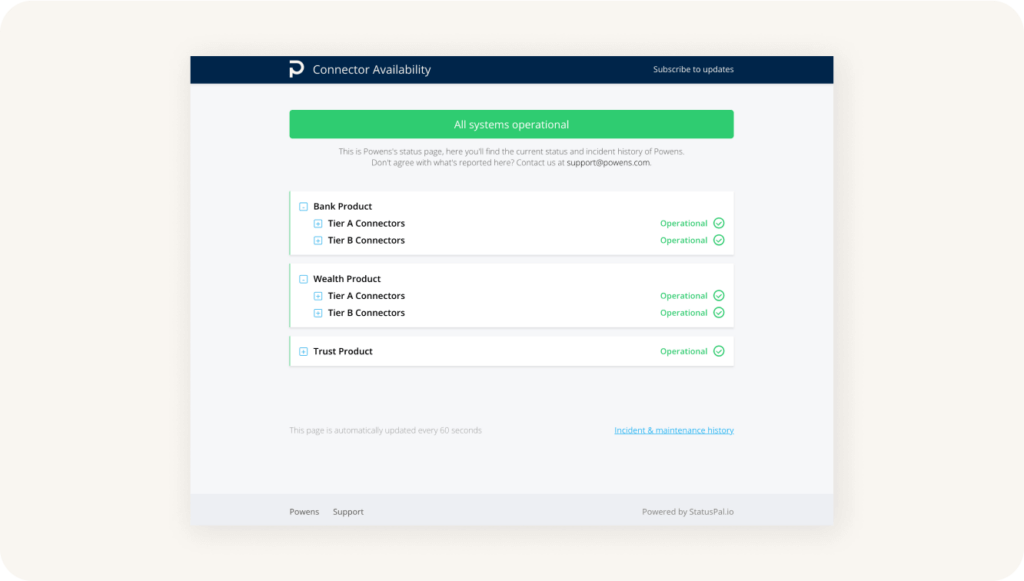Click the Powens logo in the header
This screenshot has height=581, width=1024.
(296, 69)
